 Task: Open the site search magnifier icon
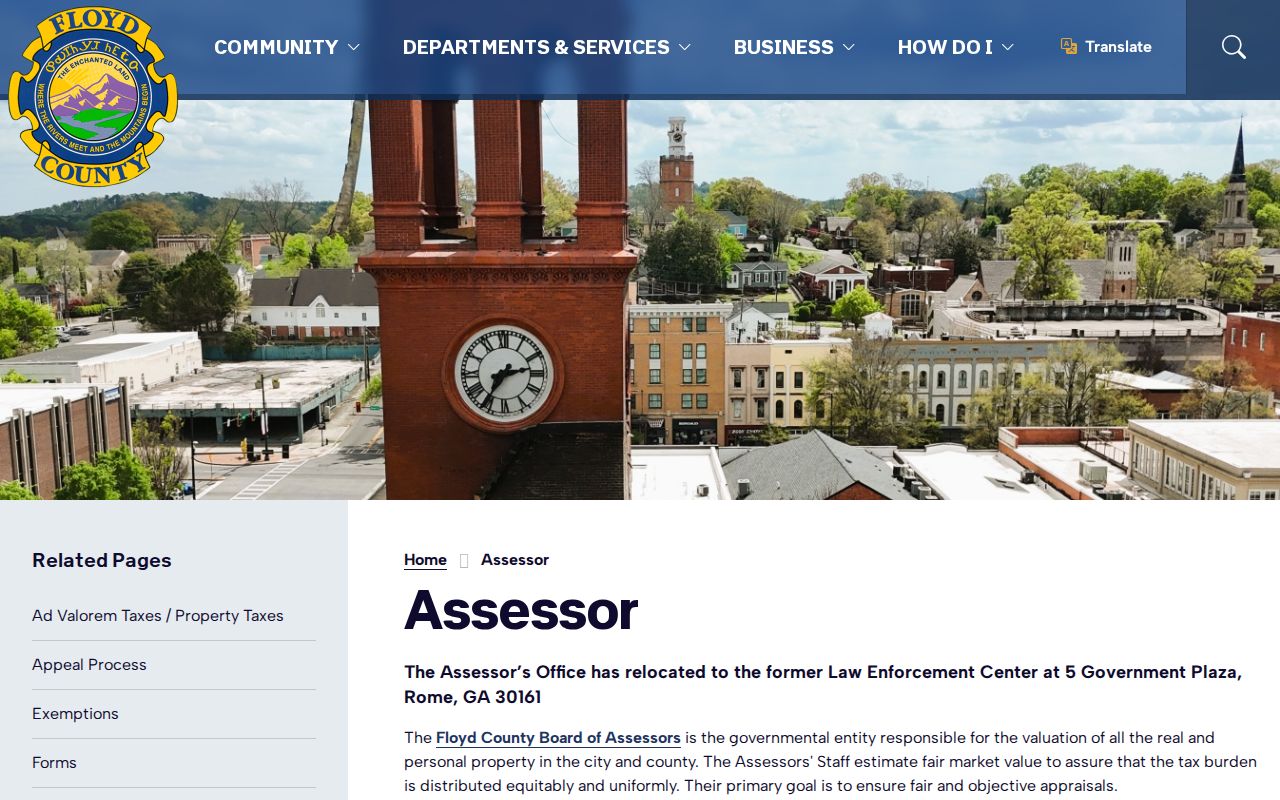tap(1233, 47)
